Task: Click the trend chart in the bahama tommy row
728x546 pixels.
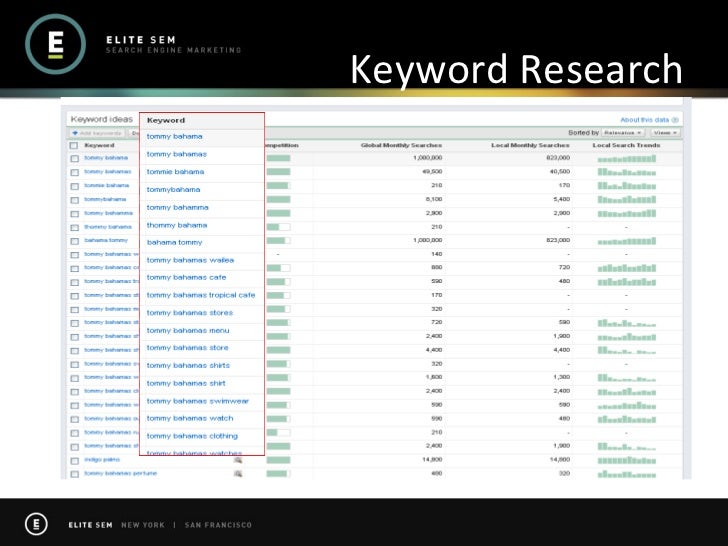Action: pos(627,241)
